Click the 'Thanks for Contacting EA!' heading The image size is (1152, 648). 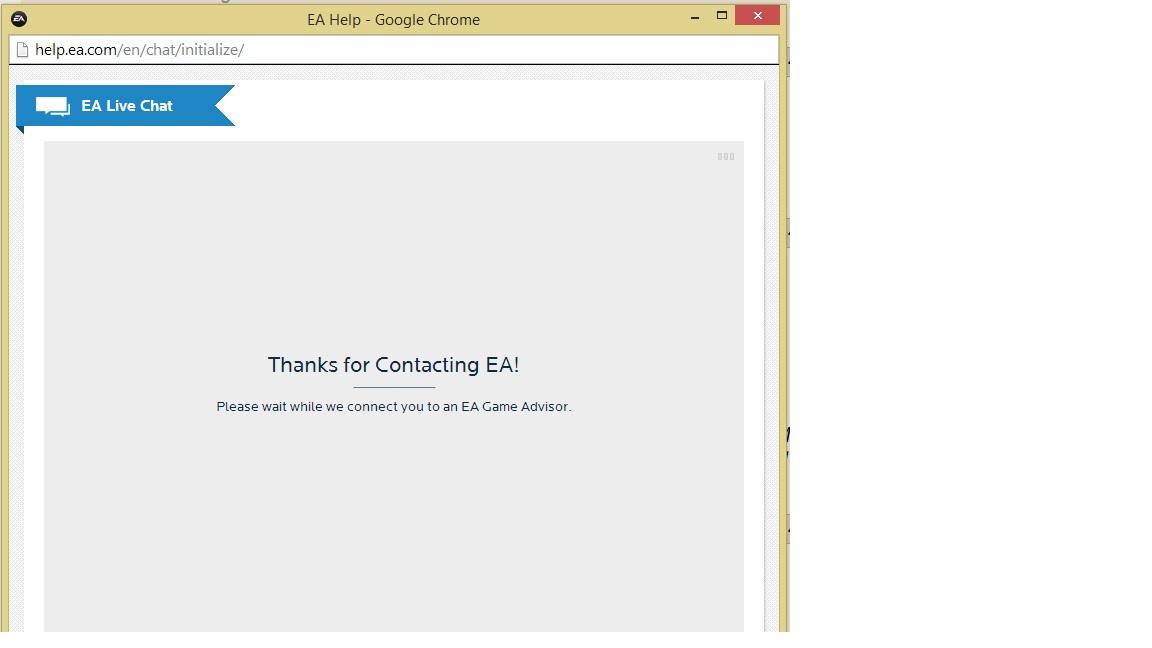click(393, 365)
